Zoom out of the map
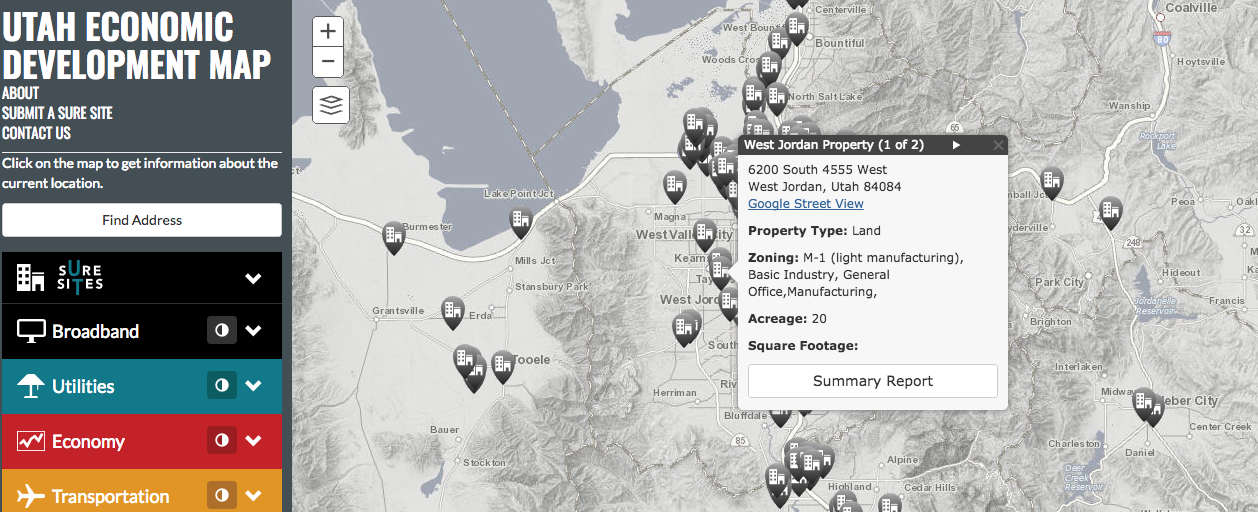The image size is (1258, 512). tap(328, 62)
